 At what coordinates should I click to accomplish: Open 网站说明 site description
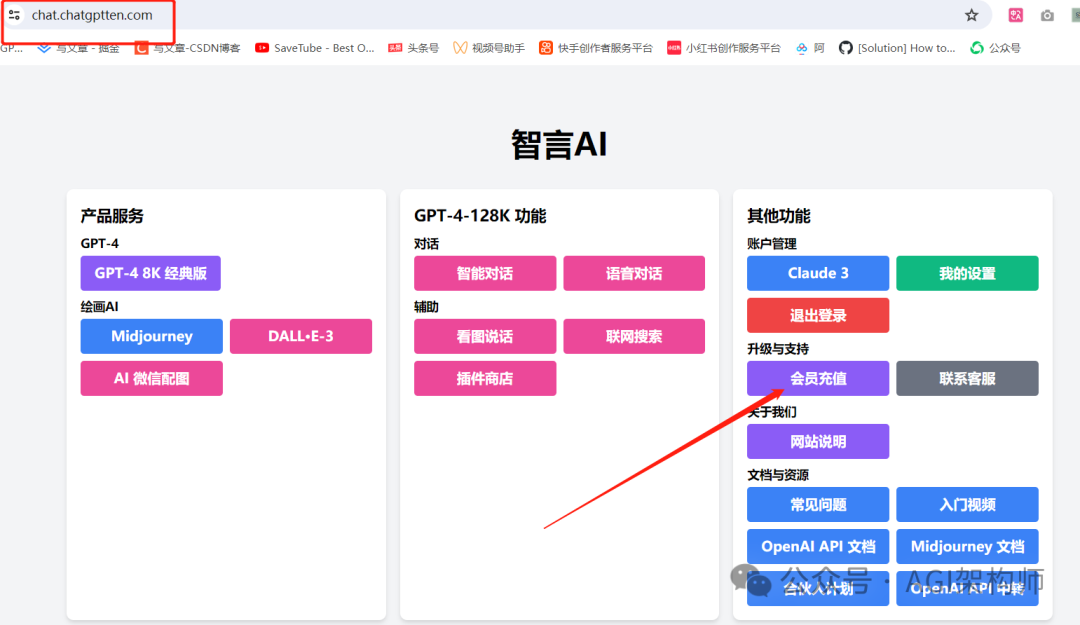coord(818,442)
